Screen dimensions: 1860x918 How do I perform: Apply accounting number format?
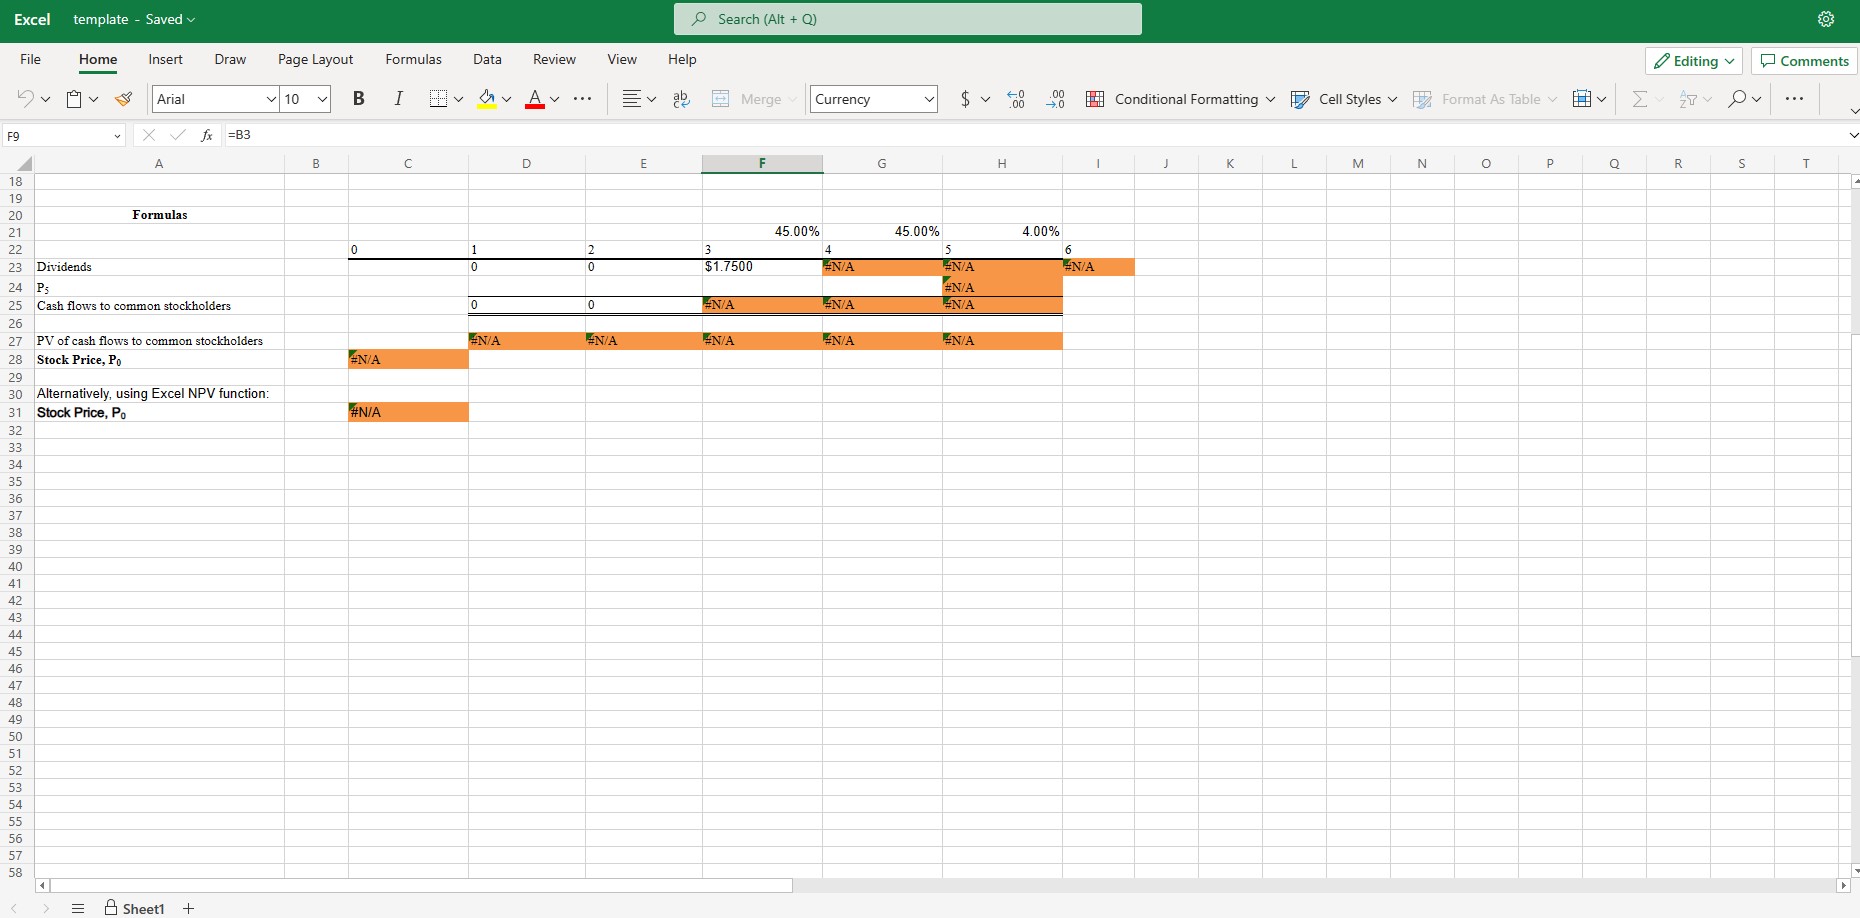tap(964, 99)
